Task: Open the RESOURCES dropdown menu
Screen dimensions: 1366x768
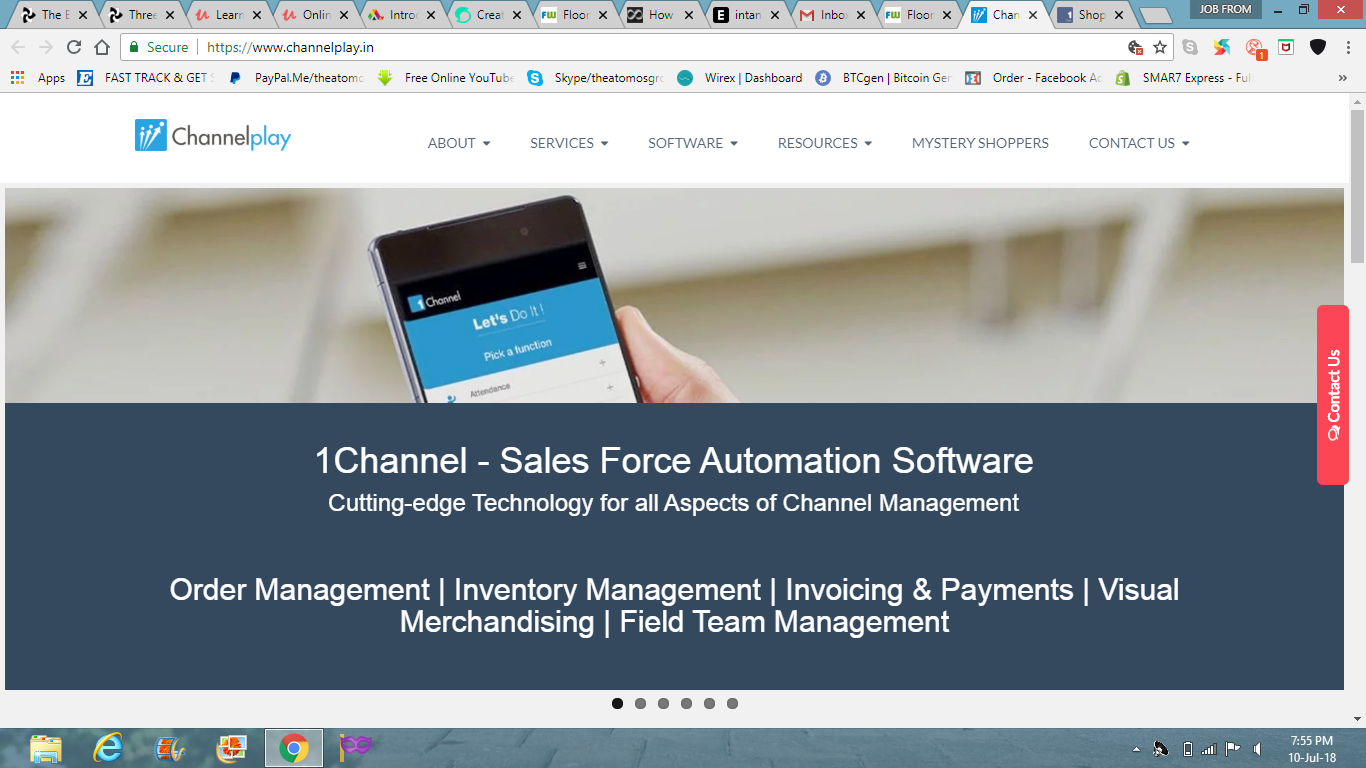Action: (x=824, y=143)
